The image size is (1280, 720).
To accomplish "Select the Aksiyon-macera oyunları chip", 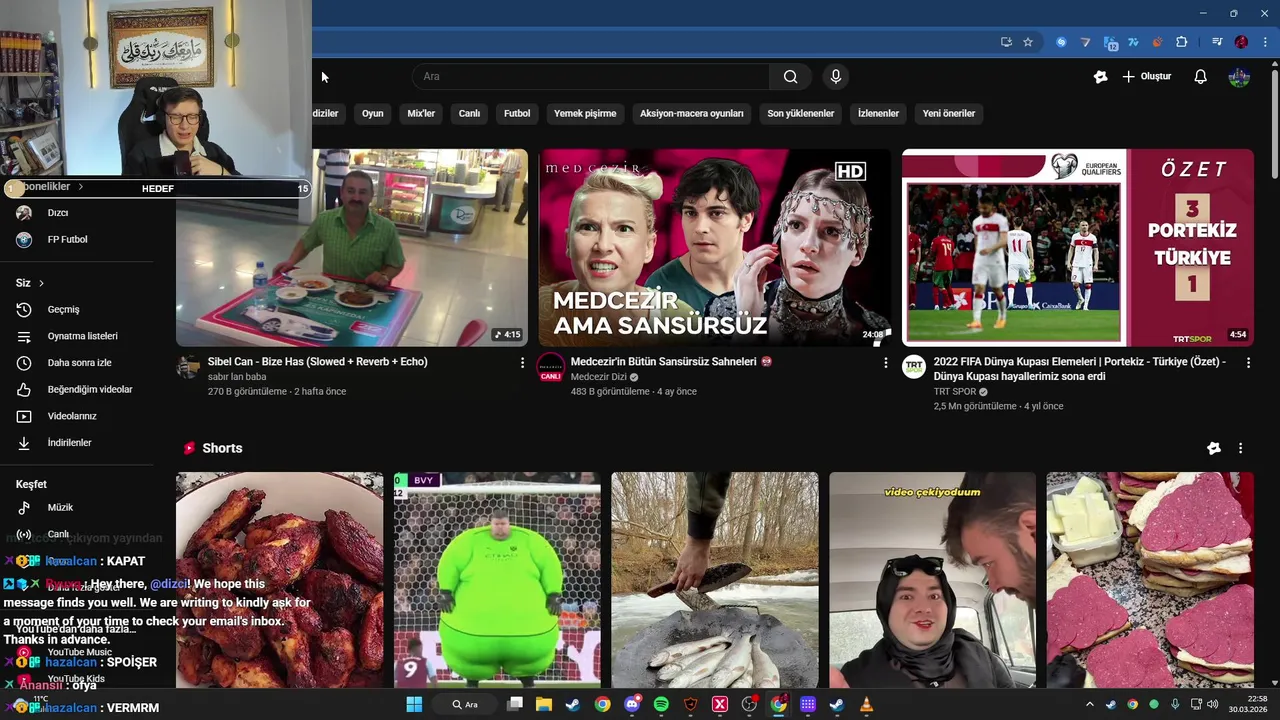I will click(x=692, y=114).
